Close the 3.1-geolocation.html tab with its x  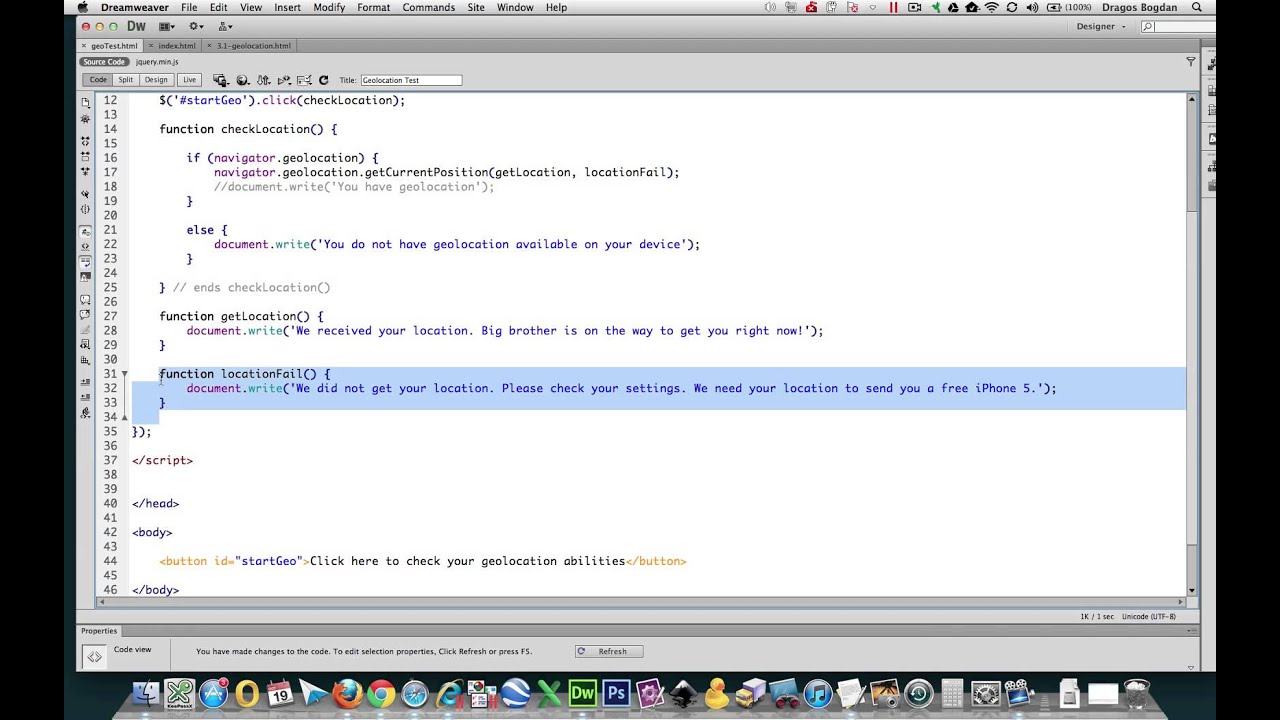pyautogui.click(x=210, y=46)
